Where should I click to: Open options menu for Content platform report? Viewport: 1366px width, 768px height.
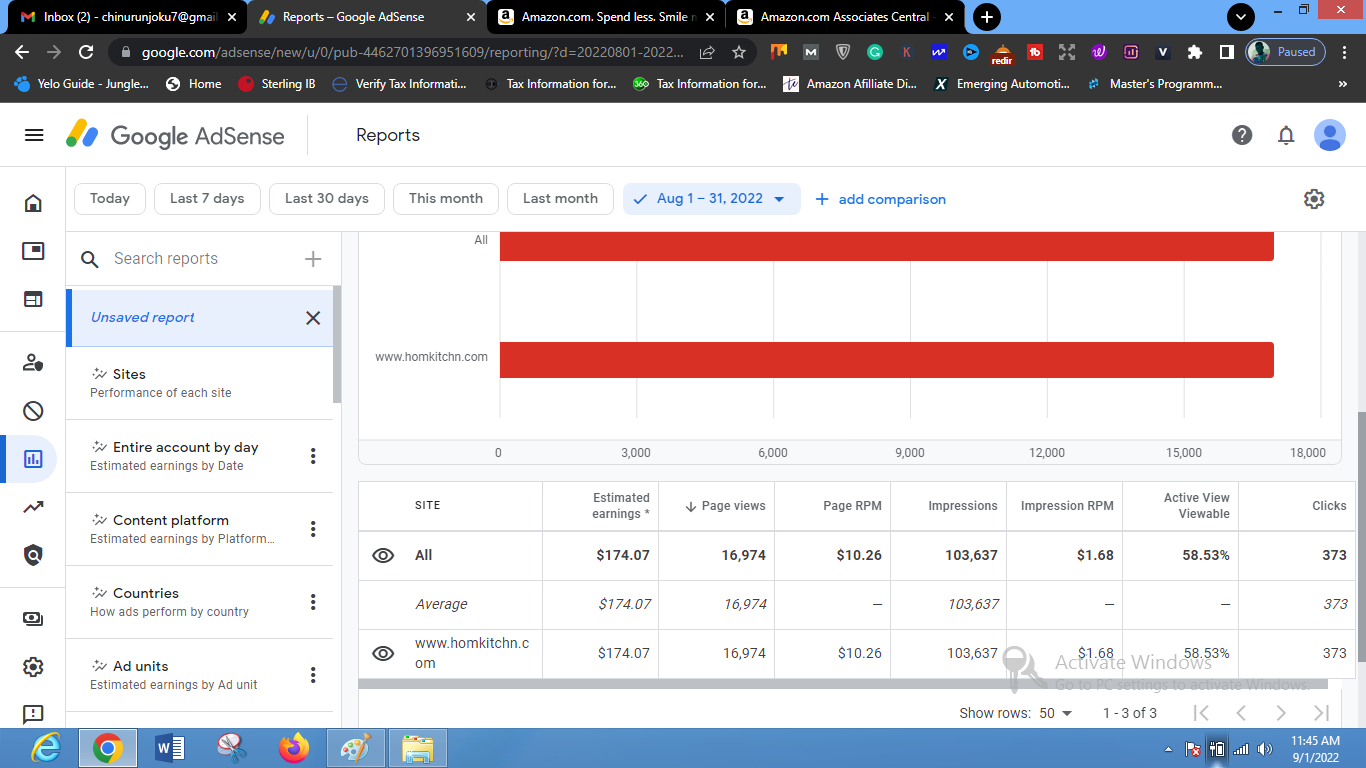tap(313, 529)
